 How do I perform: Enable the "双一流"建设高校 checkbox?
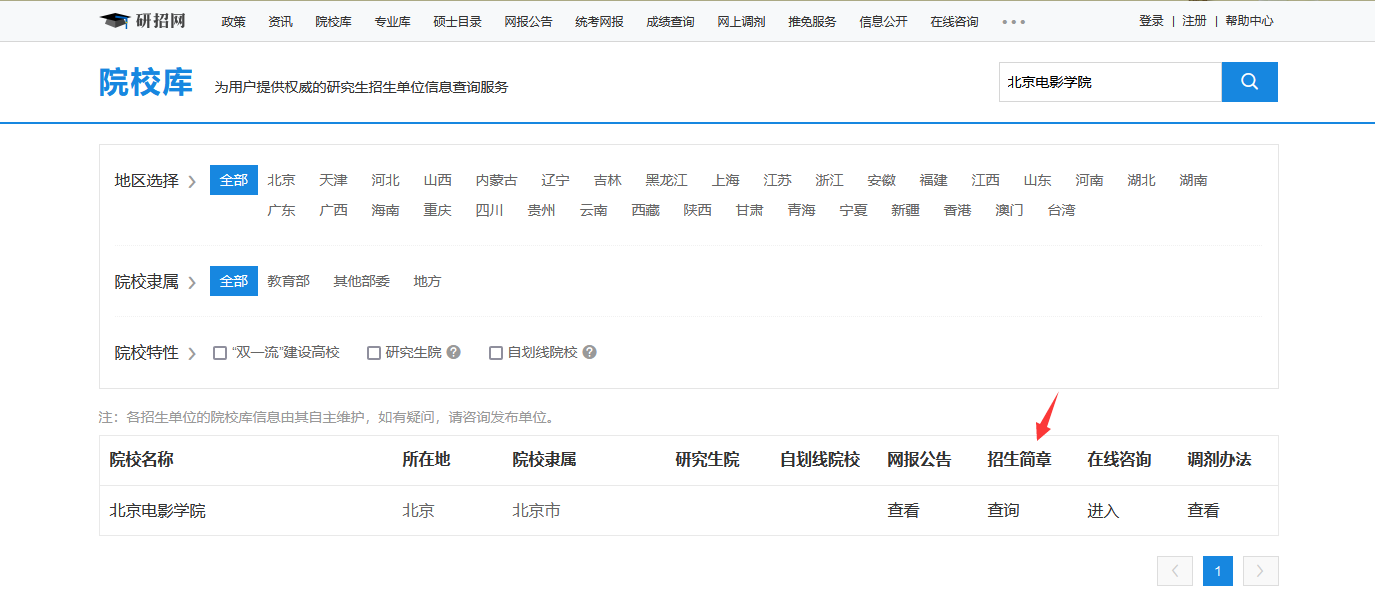(x=220, y=353)
